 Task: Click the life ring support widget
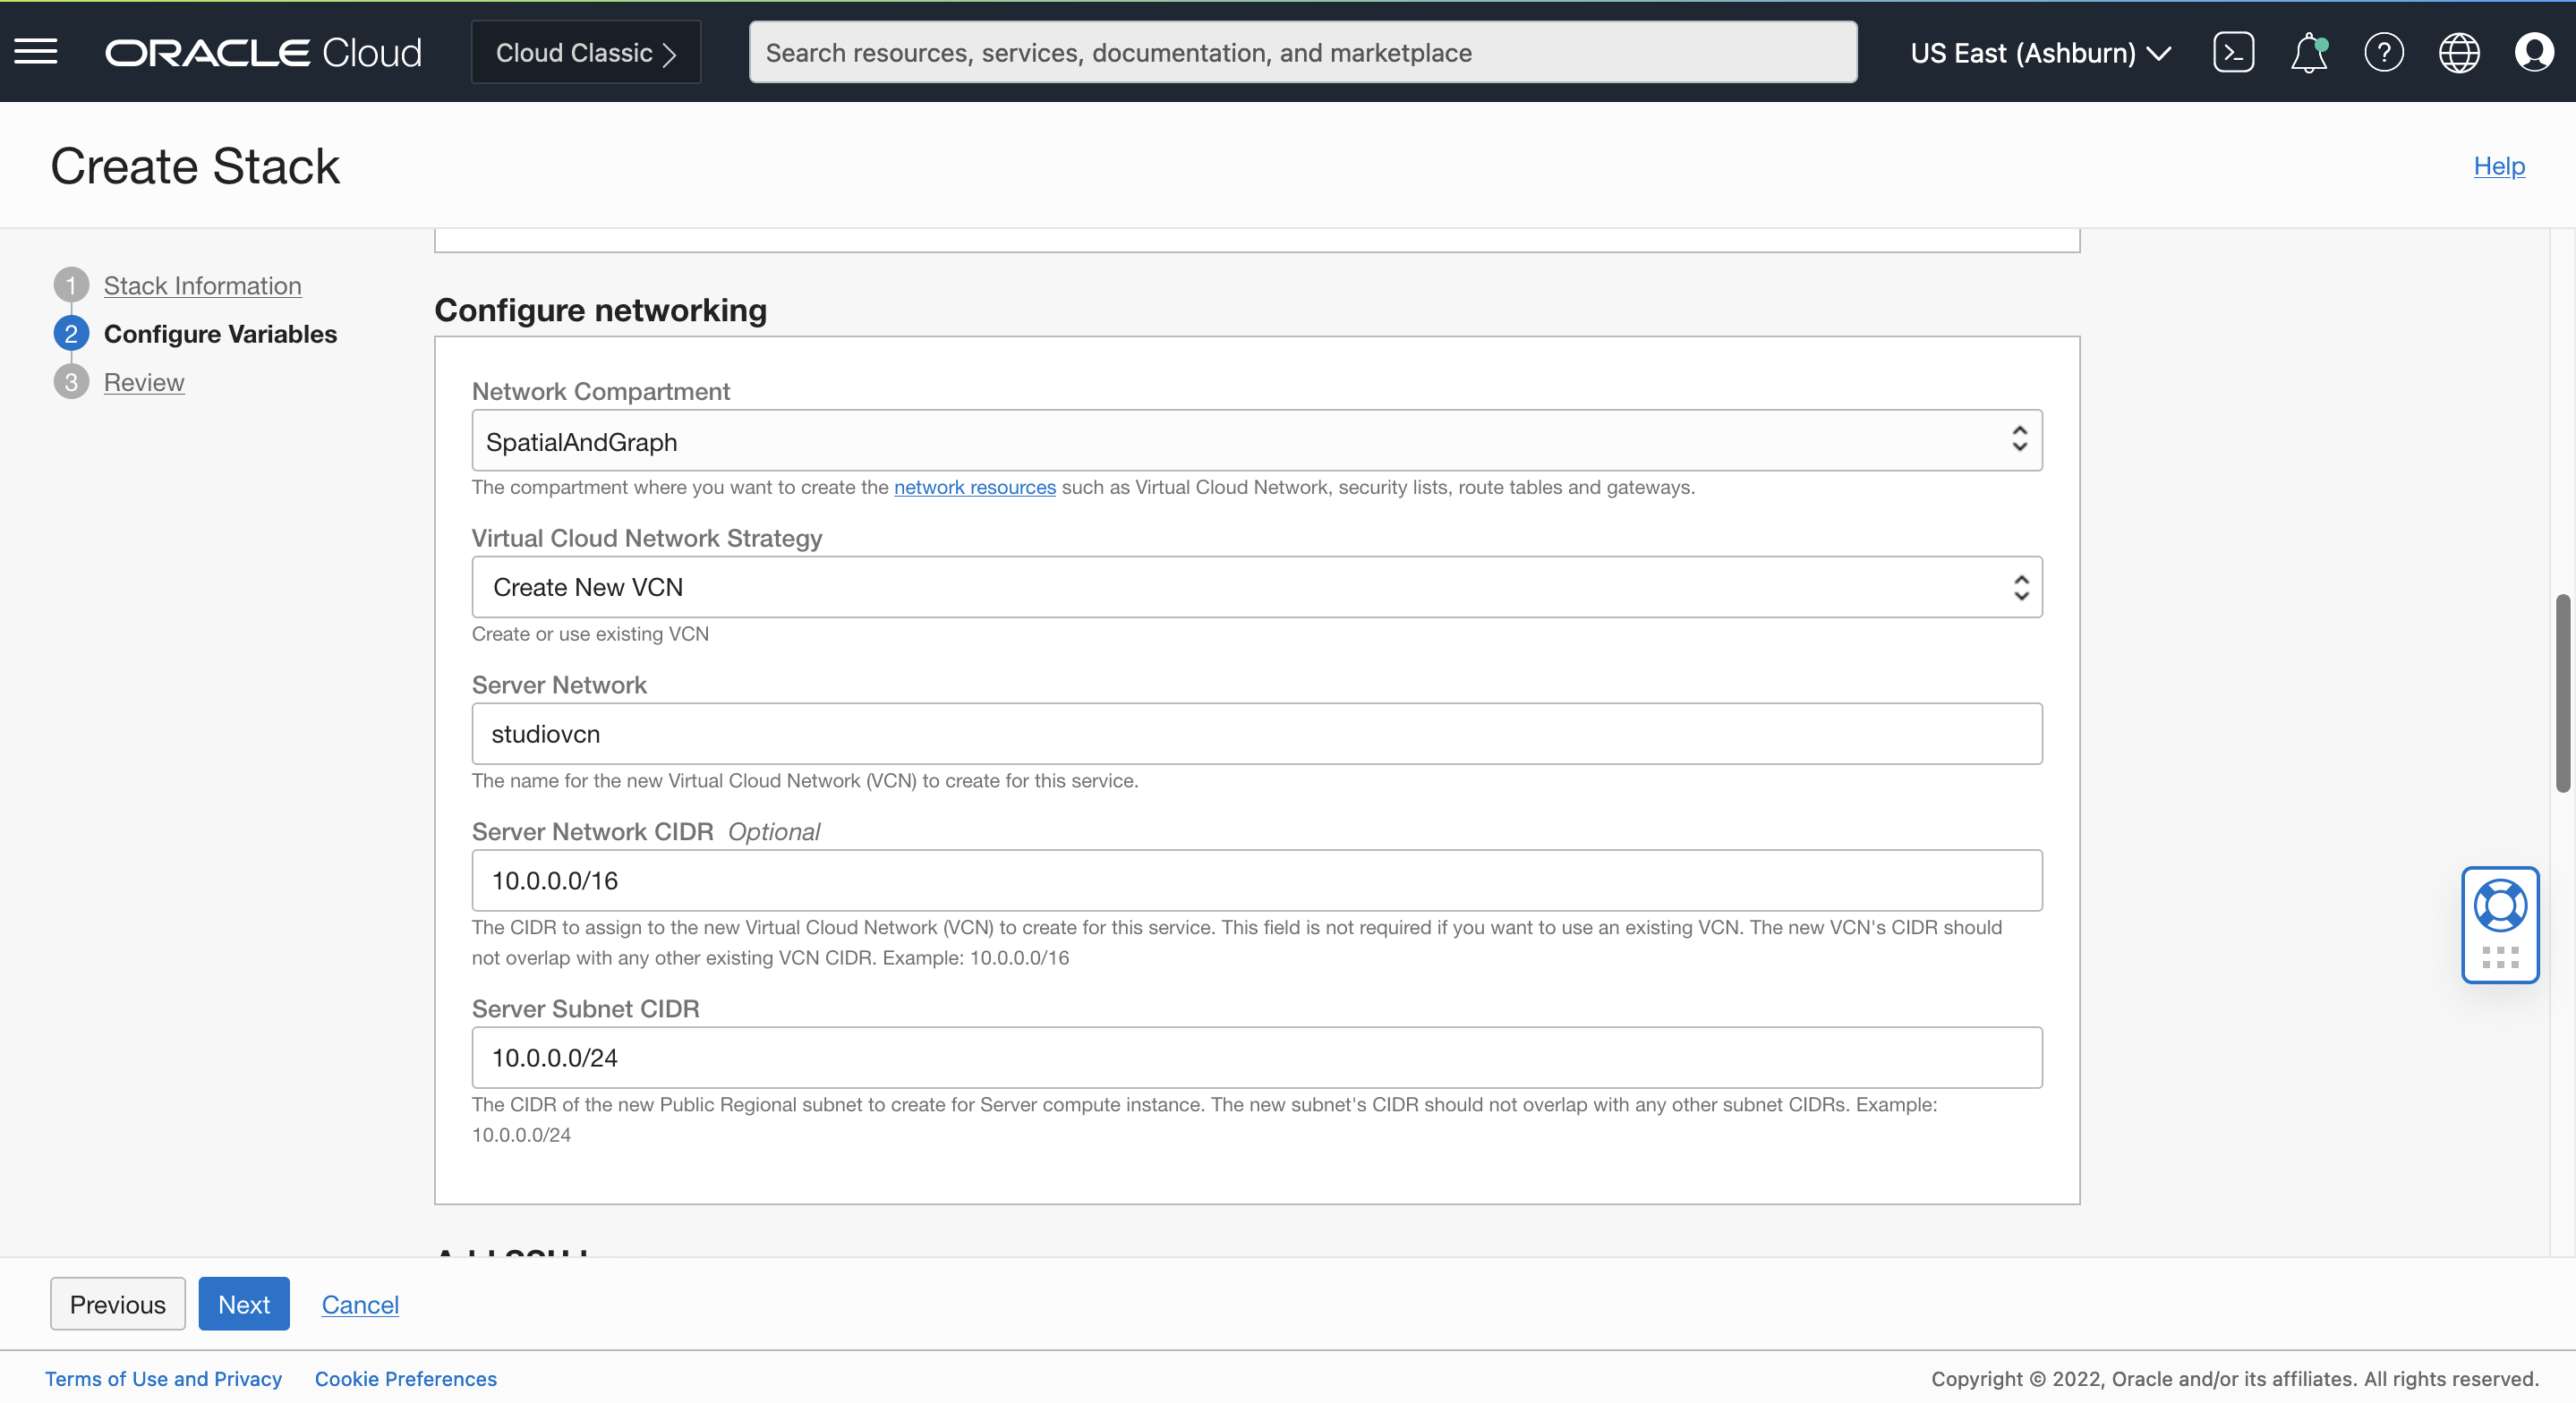coord(2499,906)
